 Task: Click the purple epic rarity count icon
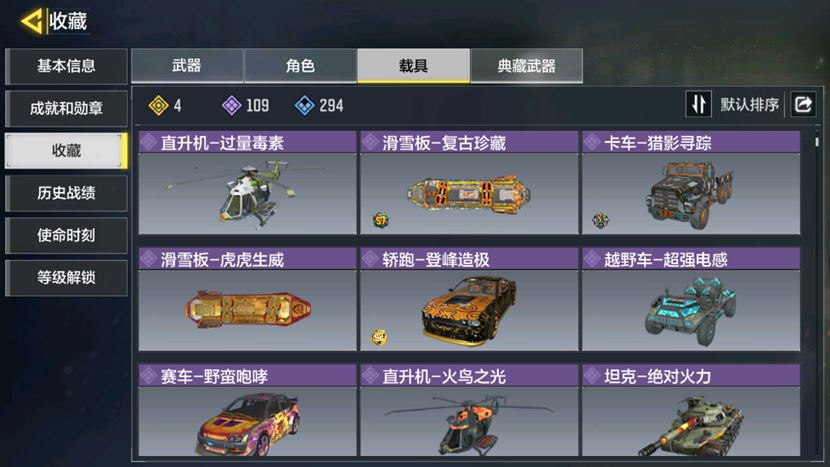click(x=231, y=105)
